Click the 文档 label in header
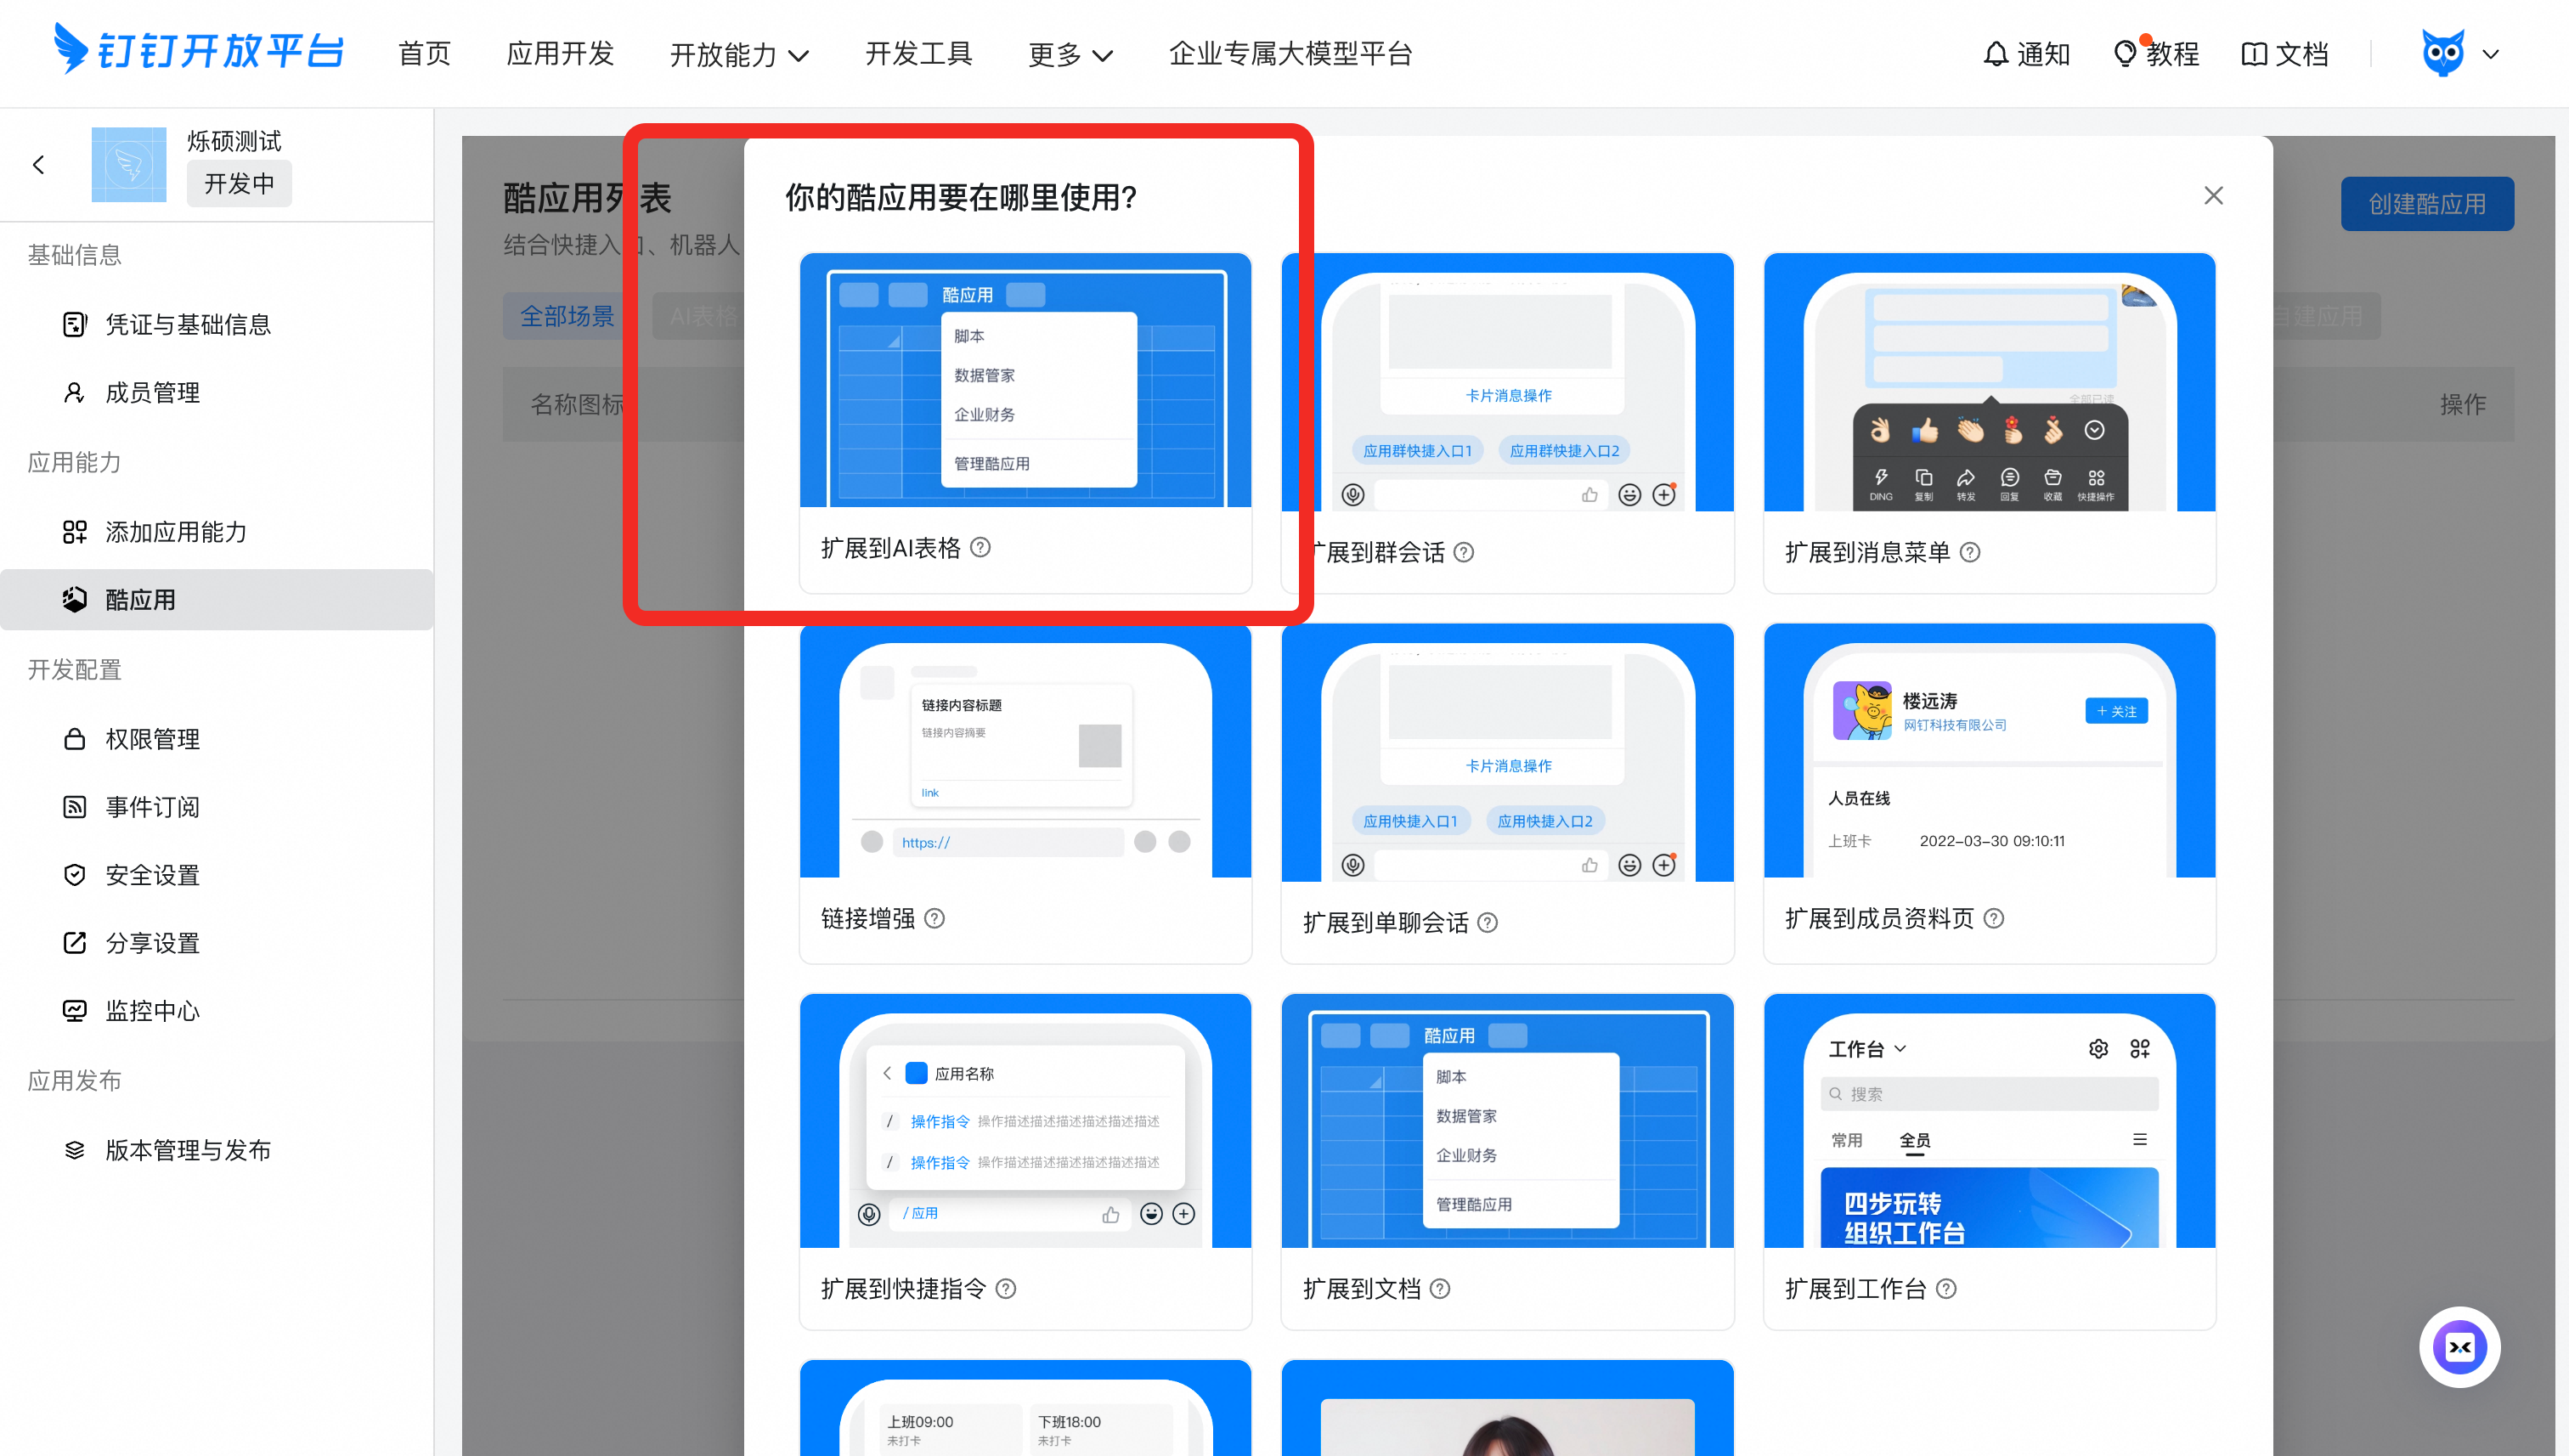 pos(2302,54)
